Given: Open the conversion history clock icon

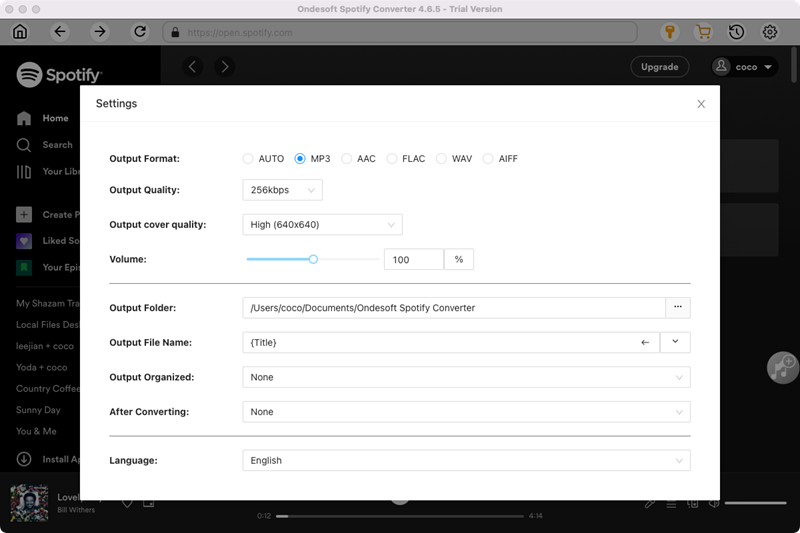Looking at the screenshot, I should pos(736,32).
